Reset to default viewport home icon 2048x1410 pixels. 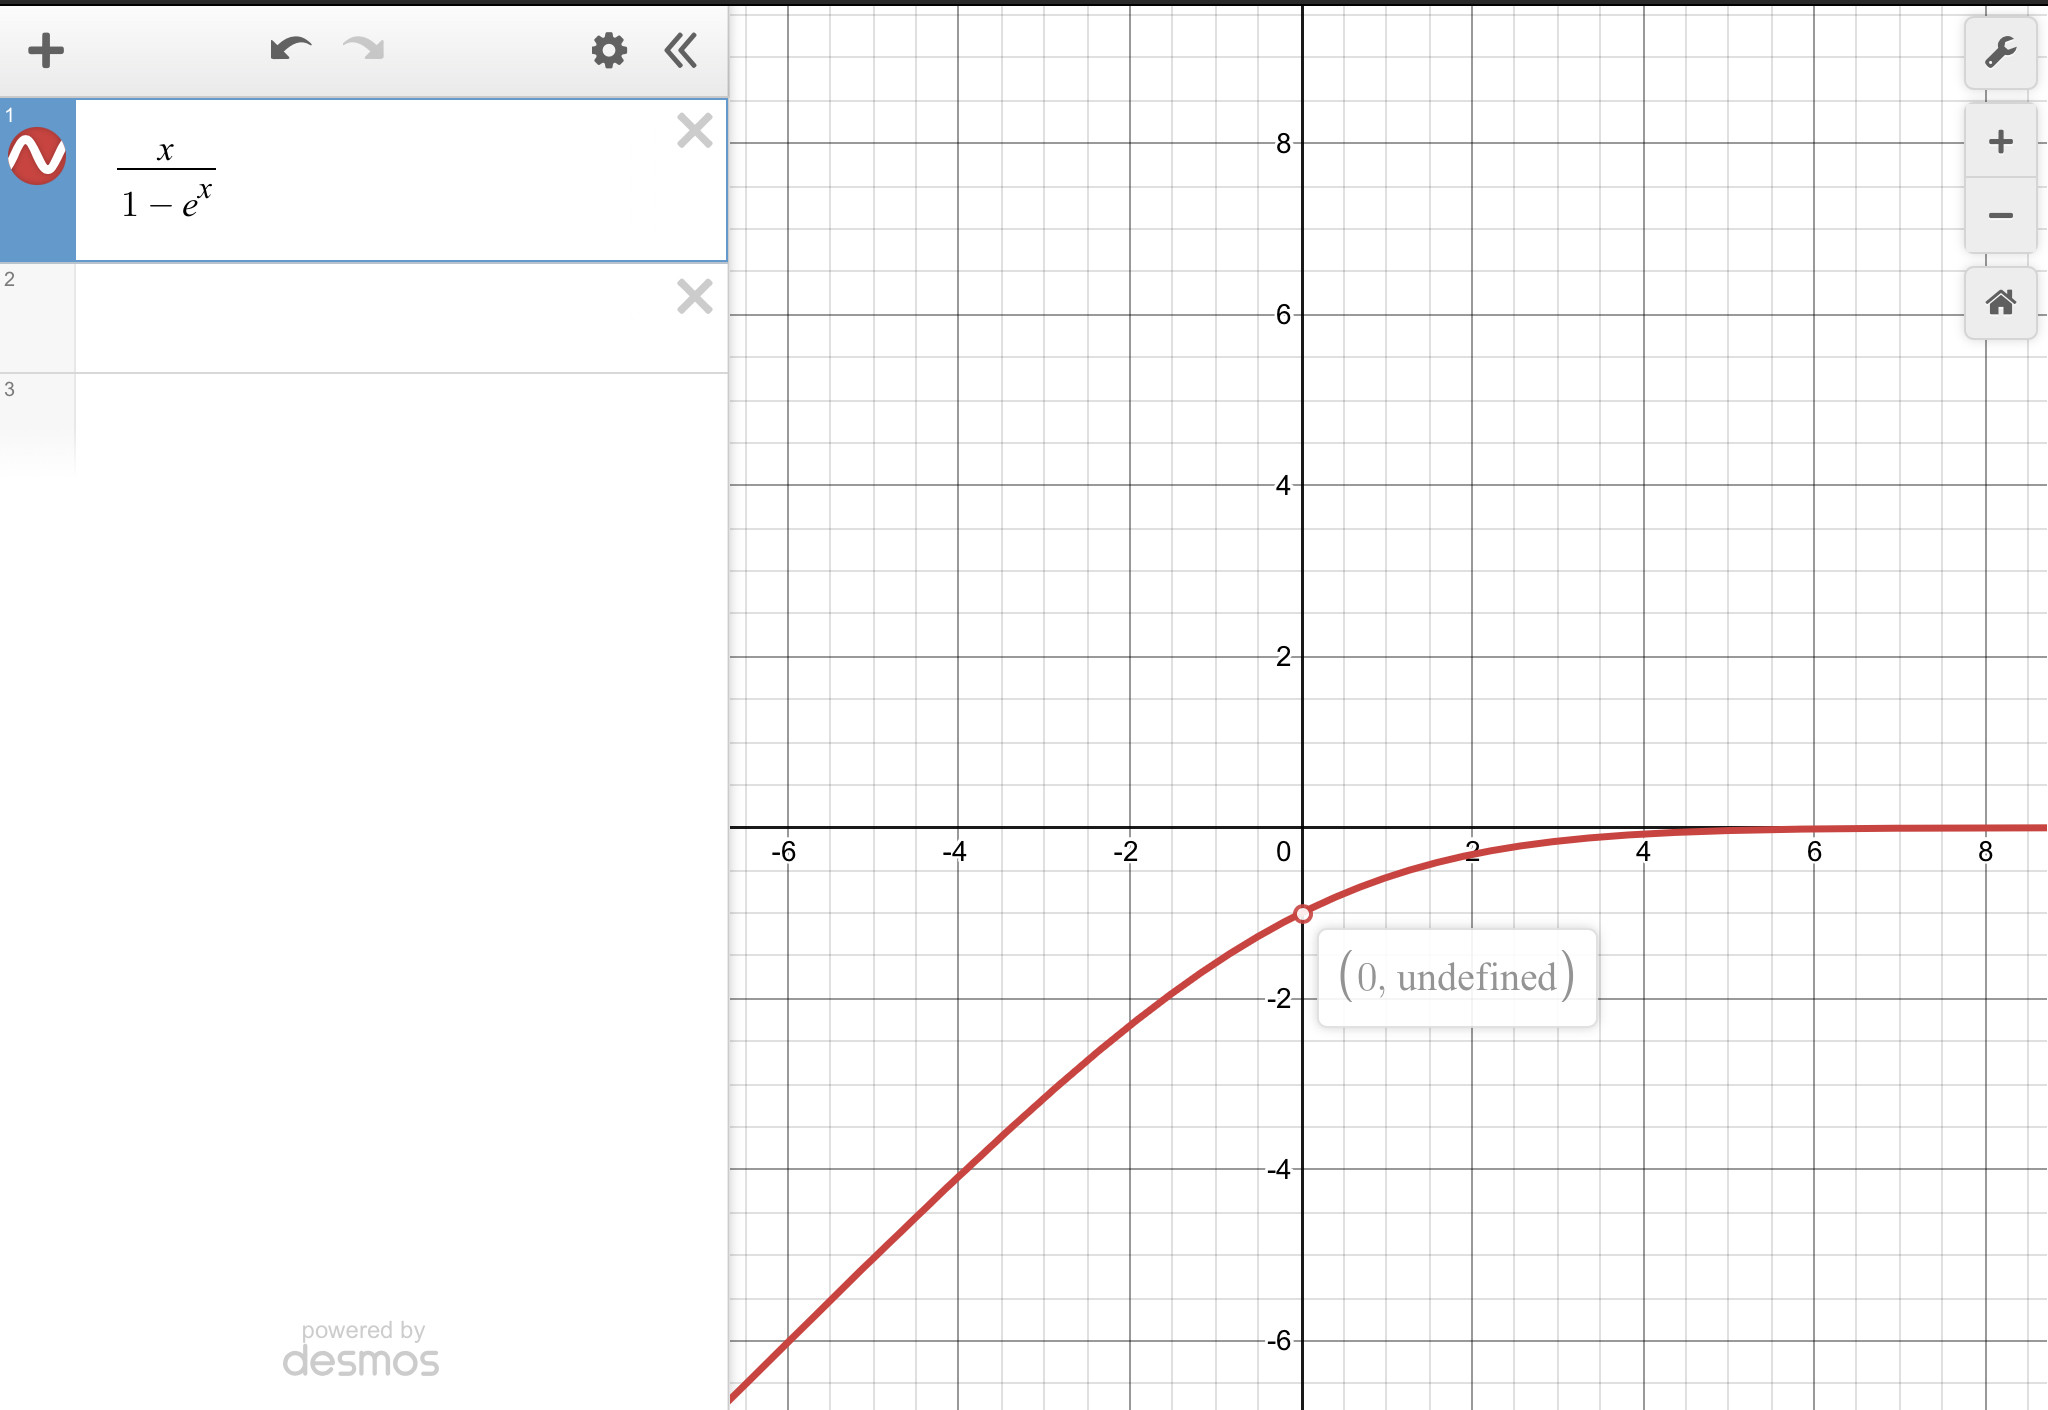[x=2000, y=302]
